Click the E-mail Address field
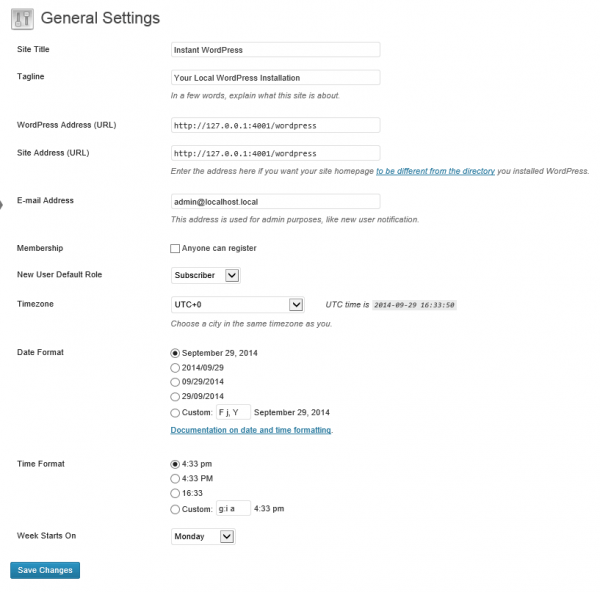The height and width of the screenshot is (592, 600). point(276,202)
